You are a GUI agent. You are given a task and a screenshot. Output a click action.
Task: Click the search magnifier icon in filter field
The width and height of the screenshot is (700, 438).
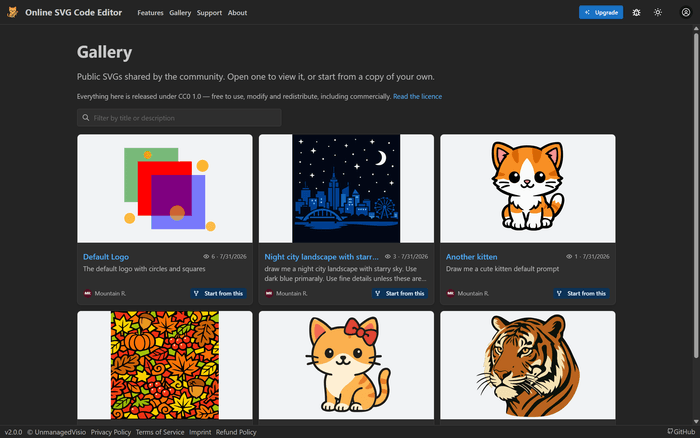coord(86,118)
